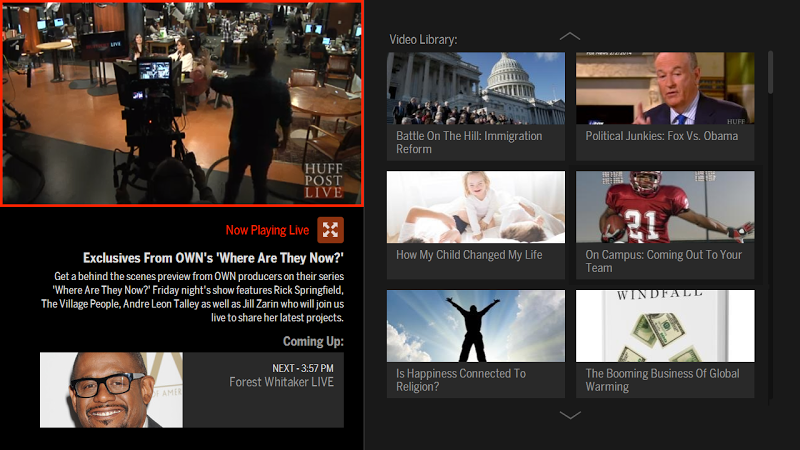Click the Now Playing Live label

click(x=267, y=230)
